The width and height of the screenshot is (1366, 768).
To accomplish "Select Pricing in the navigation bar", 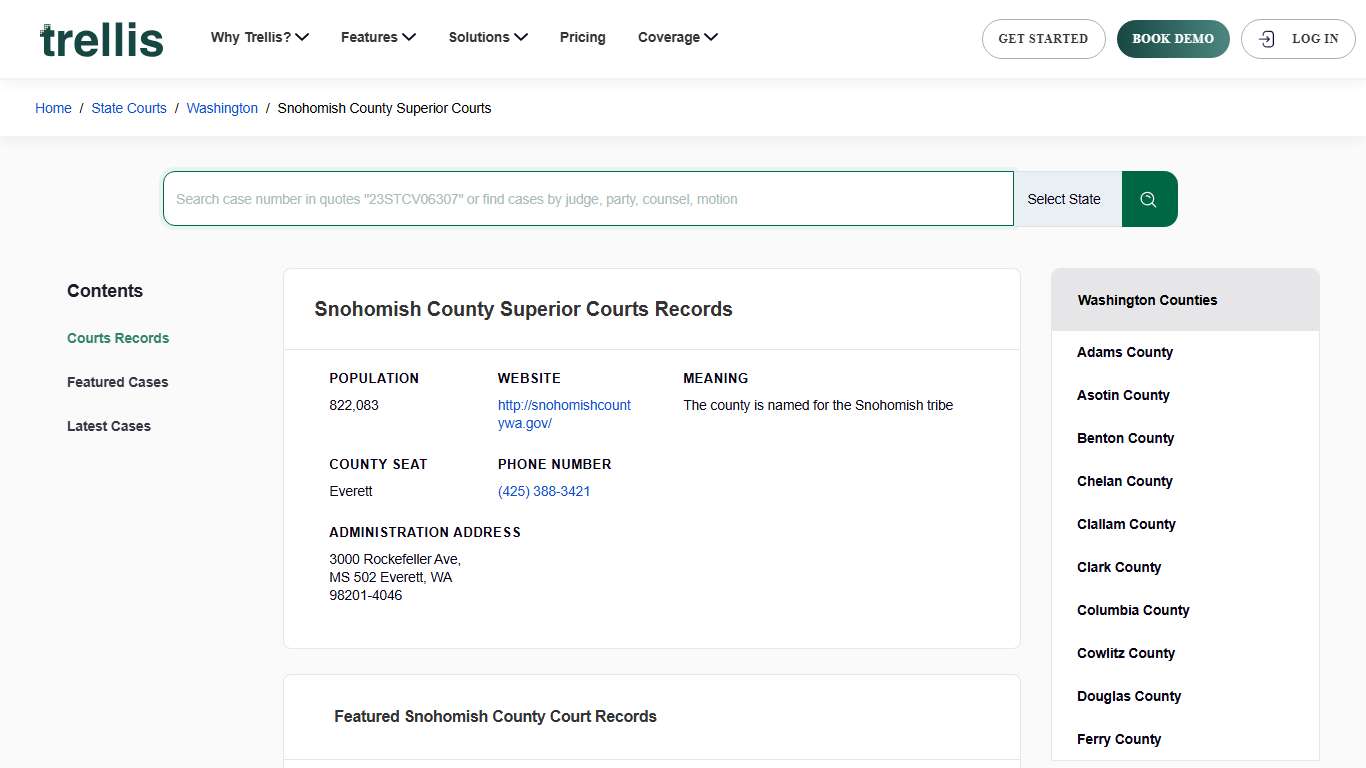I will point(582,37).
